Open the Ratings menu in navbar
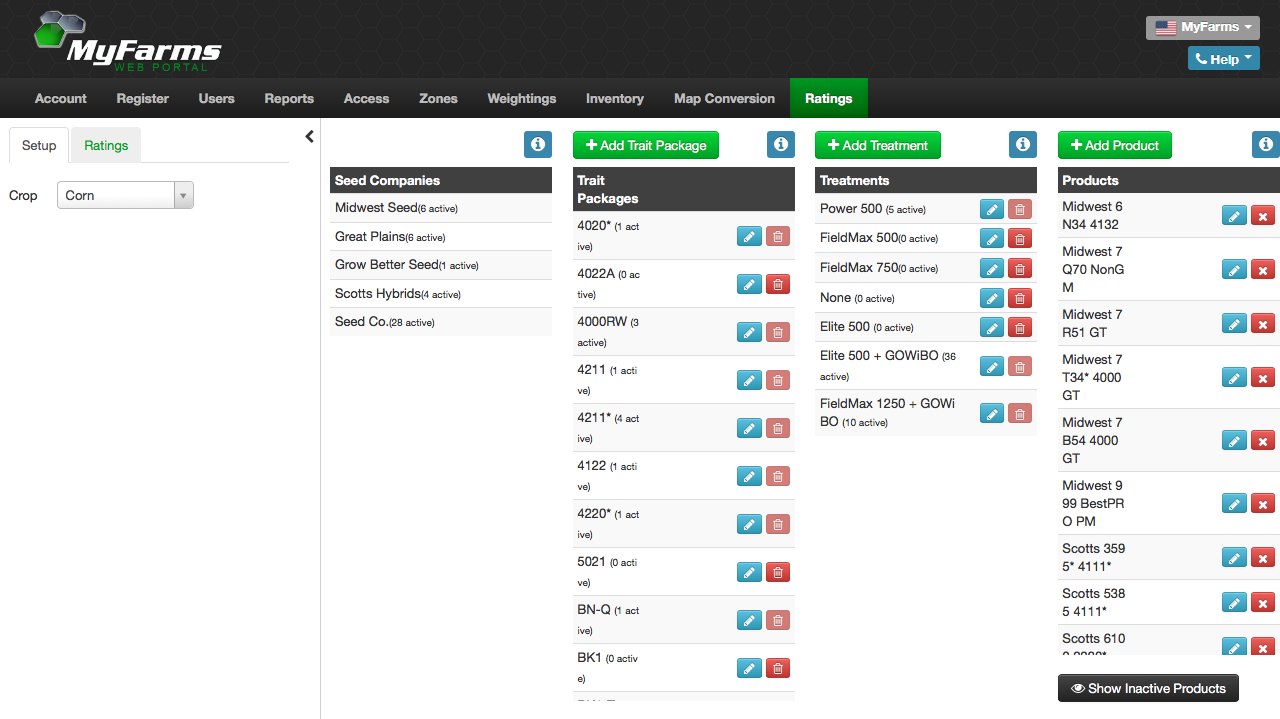1280x719 pixels. point(829,98)
